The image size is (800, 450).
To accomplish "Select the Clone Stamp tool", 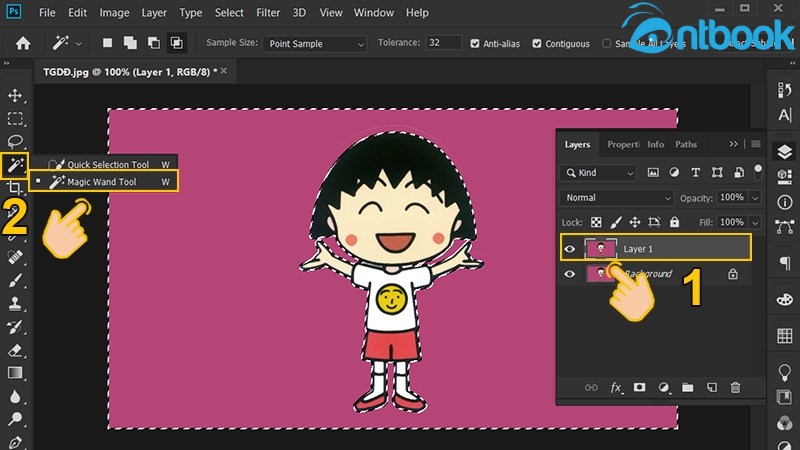I will 15,304.
